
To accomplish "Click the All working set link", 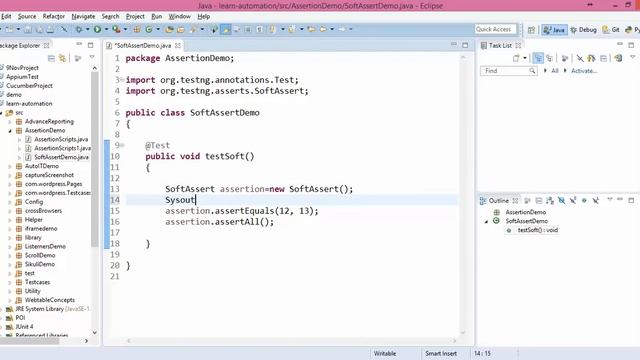I will [555, 71].
